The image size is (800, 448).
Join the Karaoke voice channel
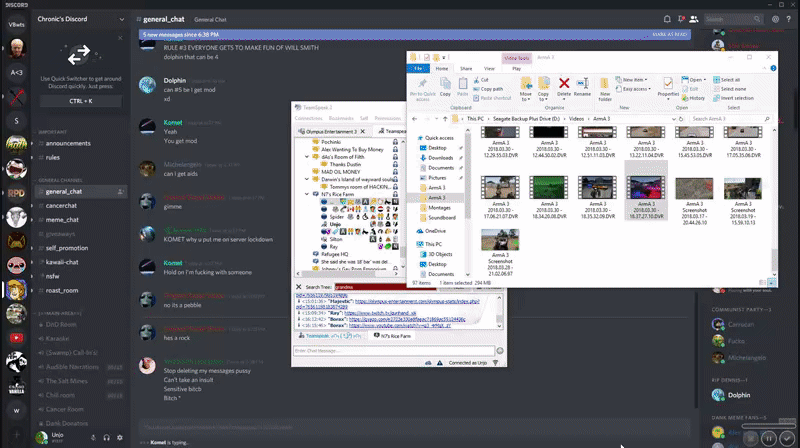point(57,339)
